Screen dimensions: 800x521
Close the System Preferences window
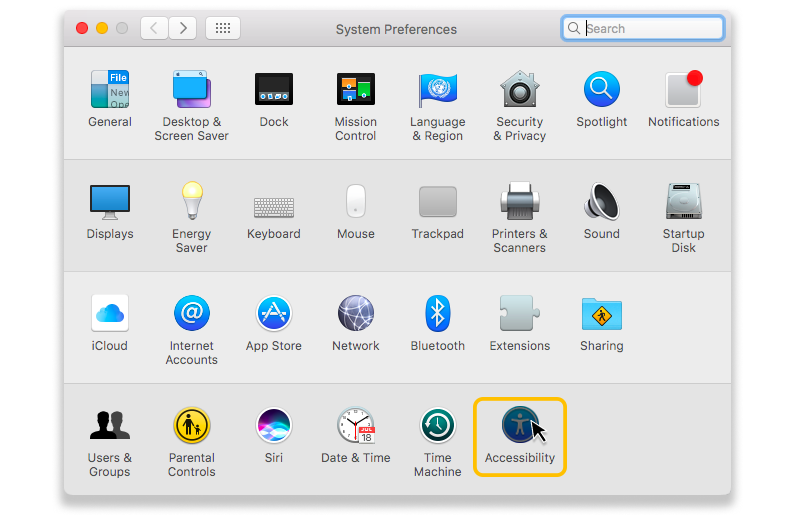[82, 28]
